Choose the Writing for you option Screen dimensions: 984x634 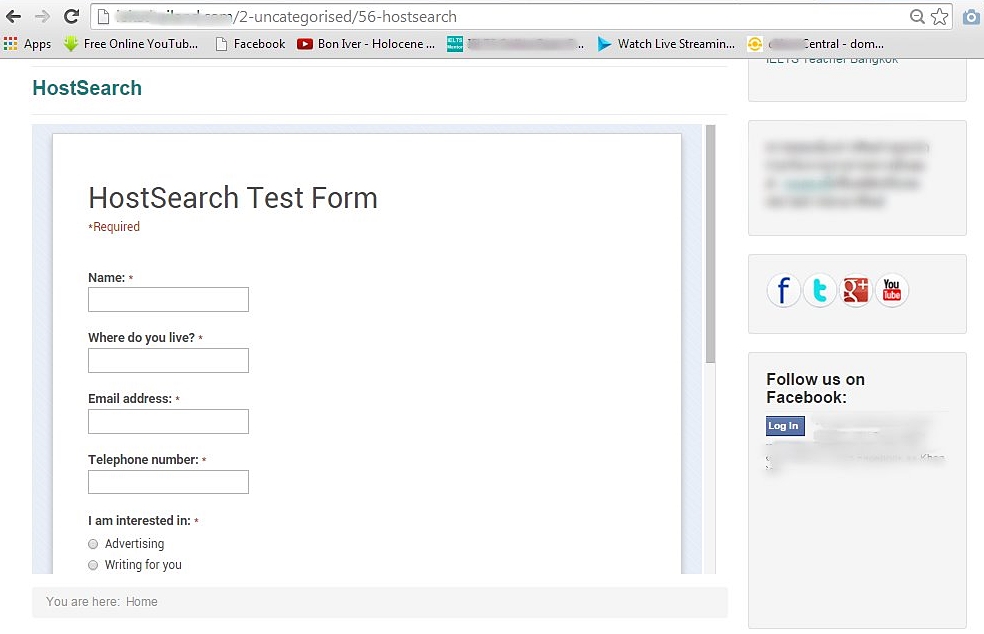pyautogui.click(x=93, y=564)
